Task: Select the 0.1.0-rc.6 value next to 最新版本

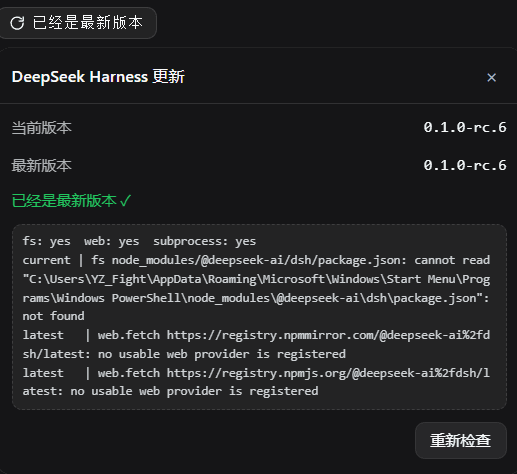Action: pyautogui.click(x=465, y=165)
